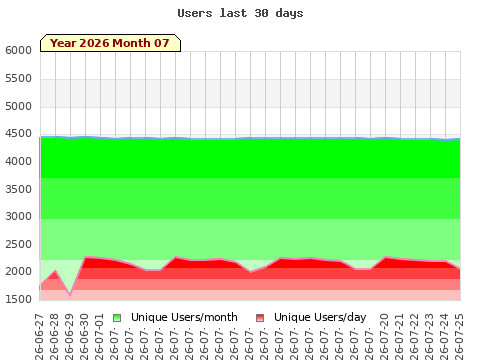
Task: Click the 4000 y-axis label
Action: 18,161
